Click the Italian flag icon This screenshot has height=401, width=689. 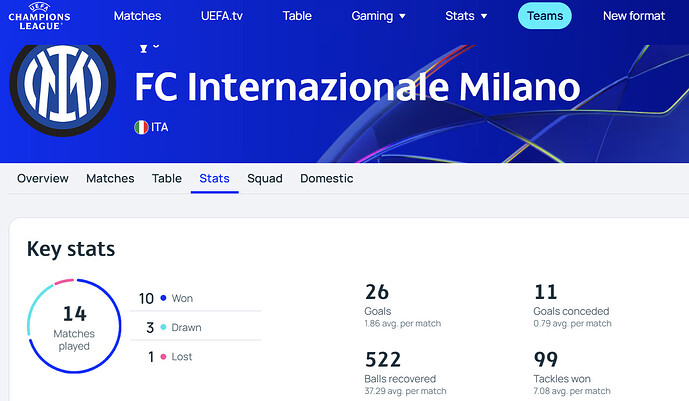[141, 127]
